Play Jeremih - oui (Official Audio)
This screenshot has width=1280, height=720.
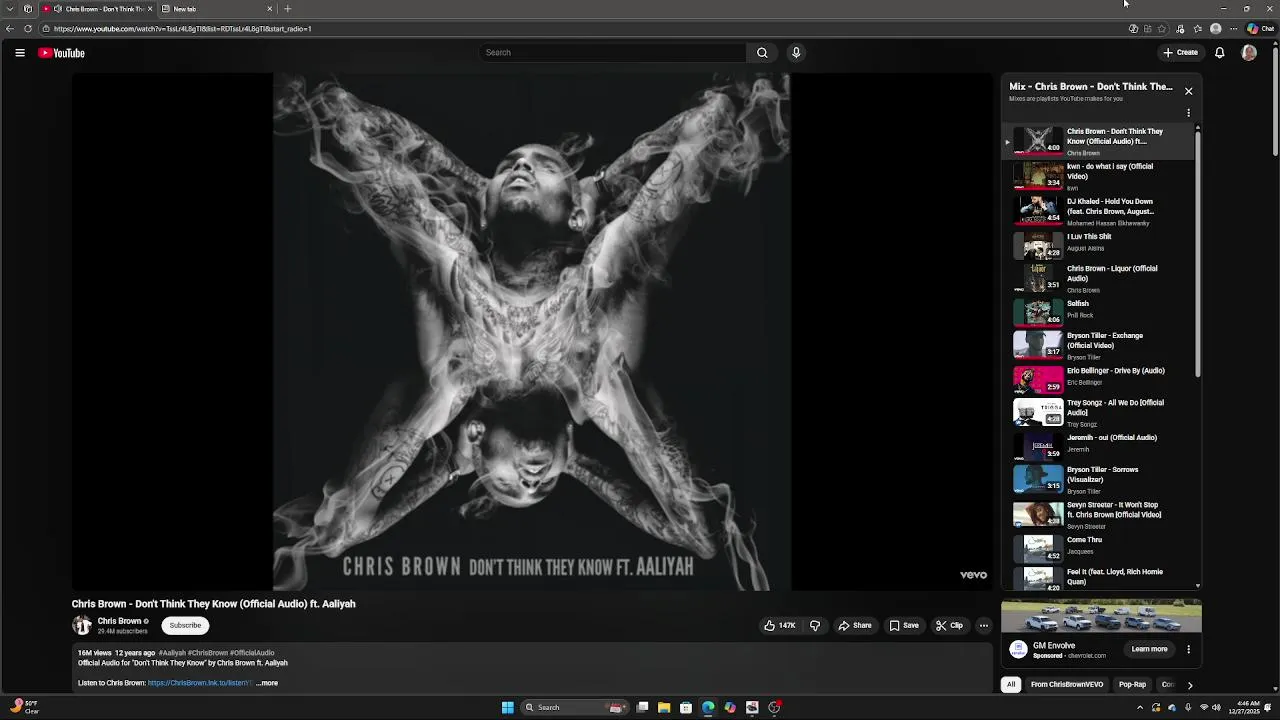1098,446
